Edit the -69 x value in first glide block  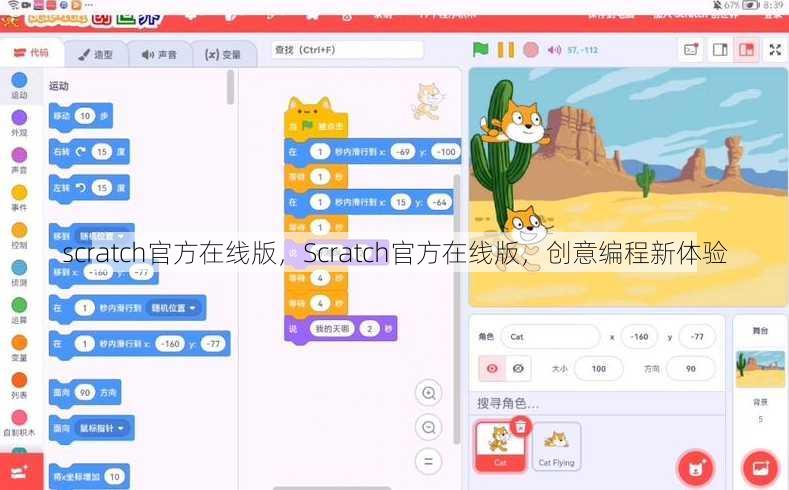point(403,151)
